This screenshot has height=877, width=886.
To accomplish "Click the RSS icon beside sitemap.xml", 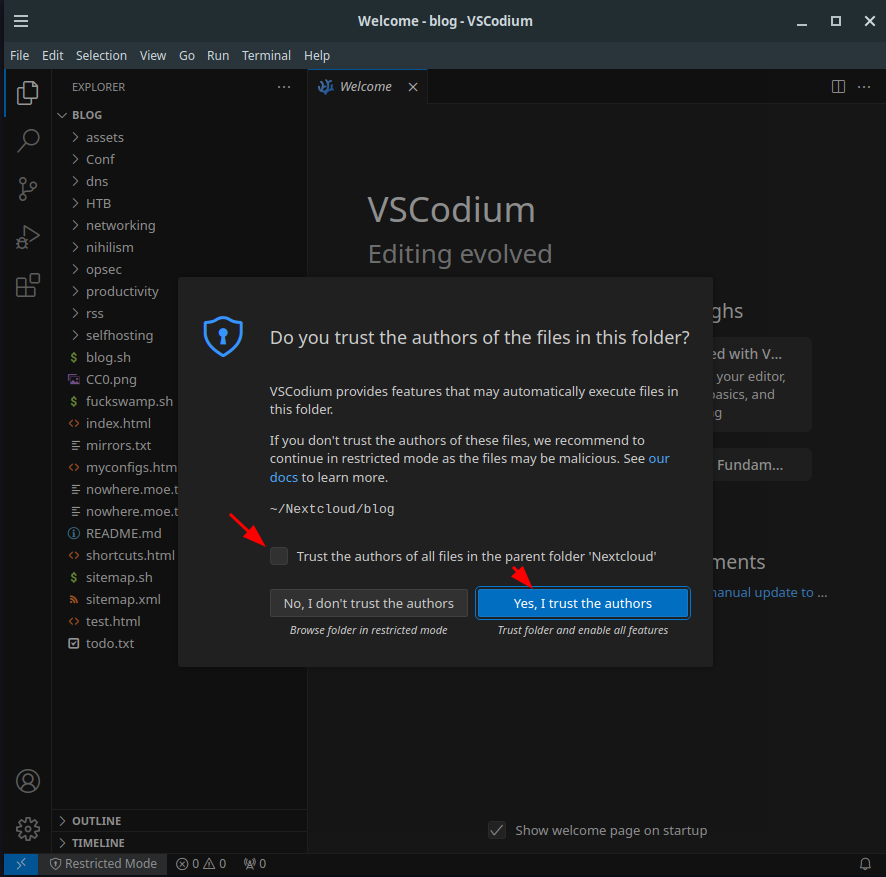I will coord(74,600).
